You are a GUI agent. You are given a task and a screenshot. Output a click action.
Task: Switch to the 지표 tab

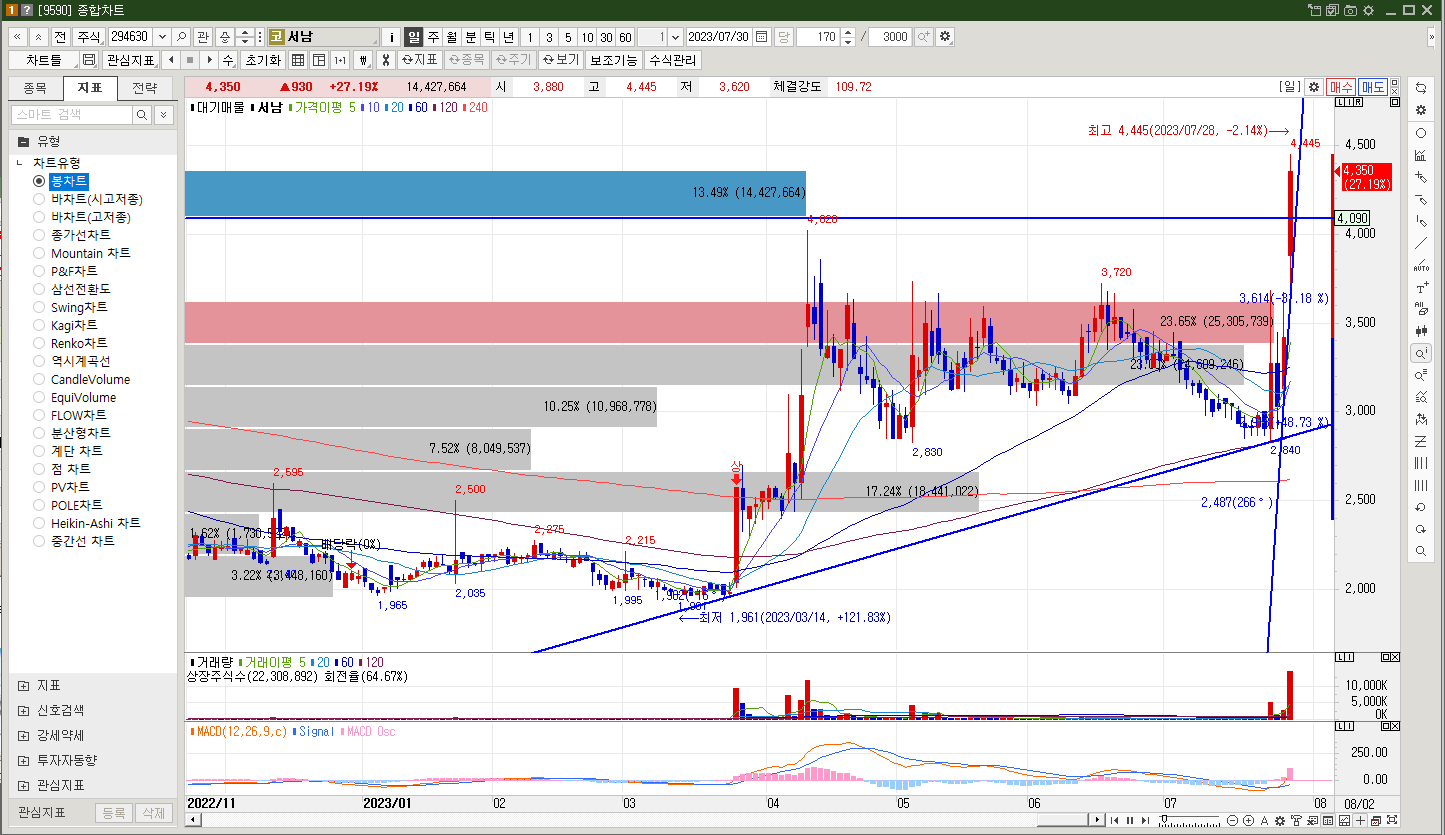(90, 88)
